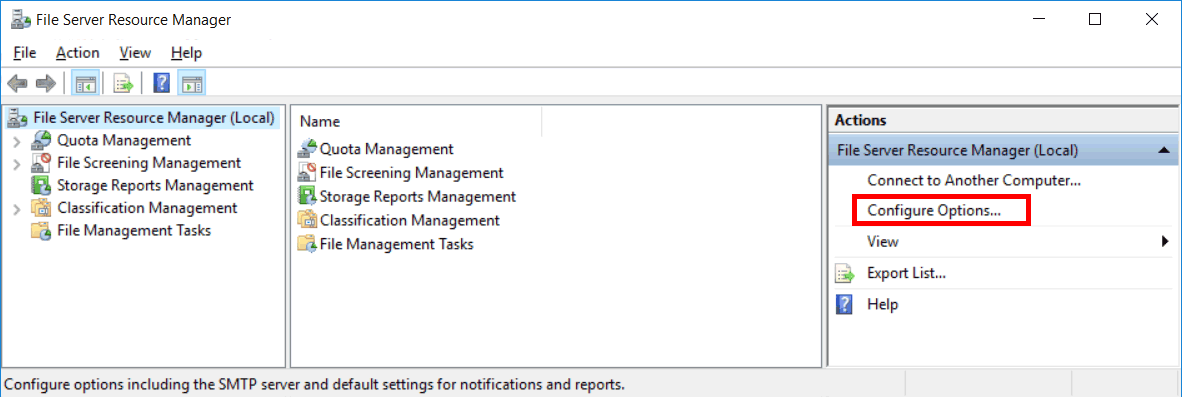Maximize the File Server Resource Manager window

point(1095,20)
